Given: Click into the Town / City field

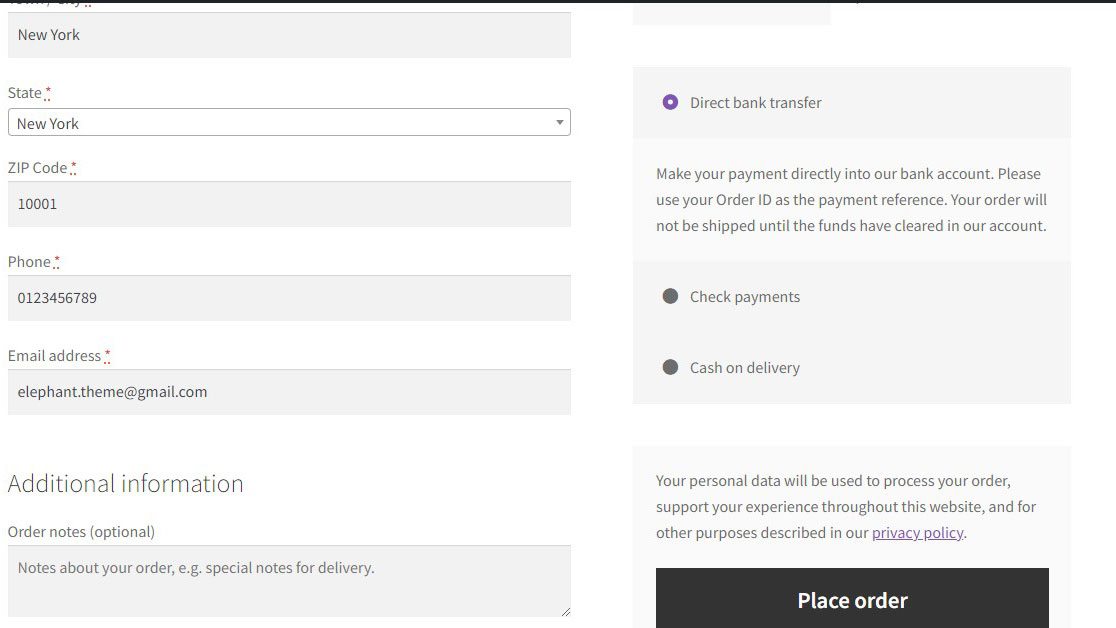Looking at the screenshot, I should pos(289,35).
